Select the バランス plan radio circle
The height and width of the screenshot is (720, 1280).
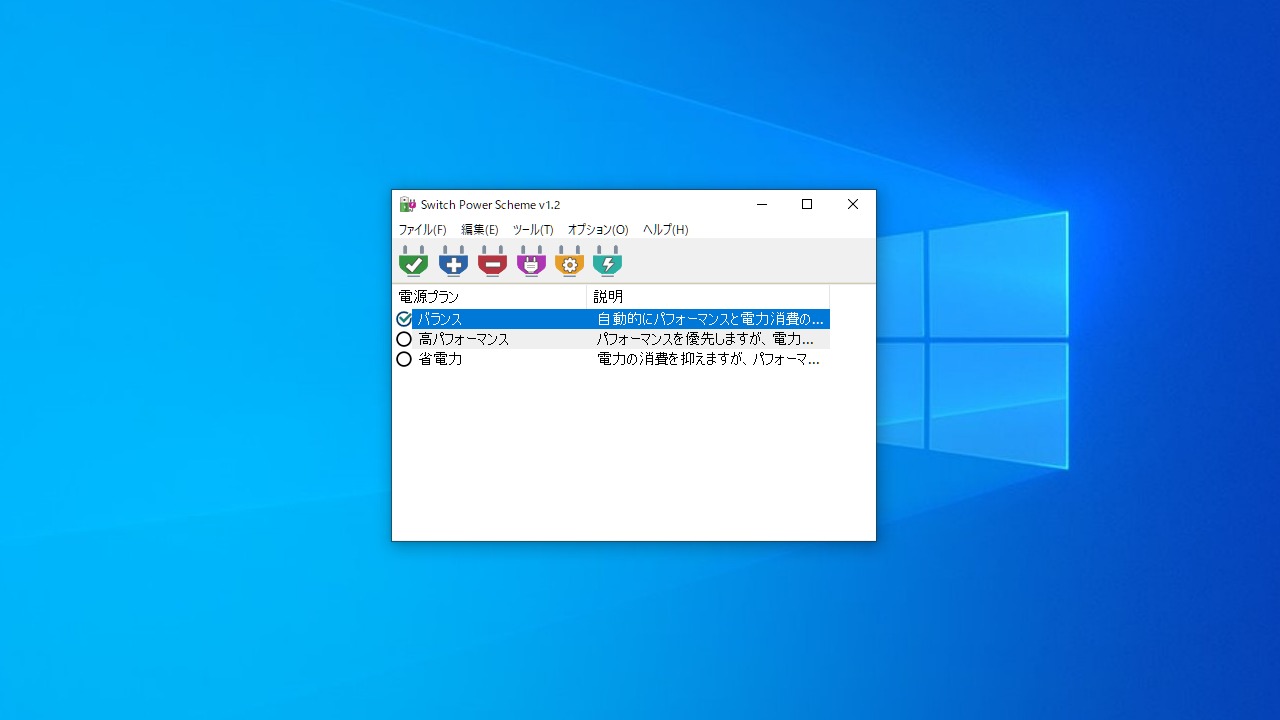pyautogui.click(x=404, y=319)
